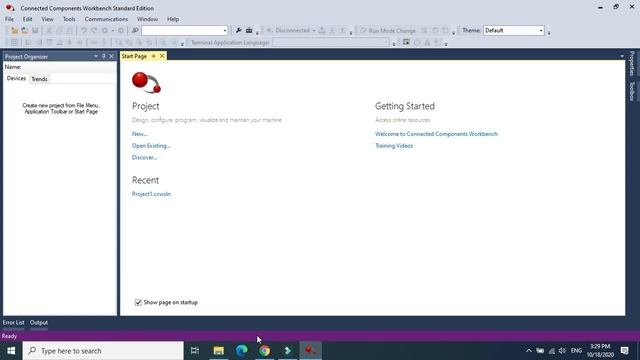Click the Windows Start button

tap(11, 351)
